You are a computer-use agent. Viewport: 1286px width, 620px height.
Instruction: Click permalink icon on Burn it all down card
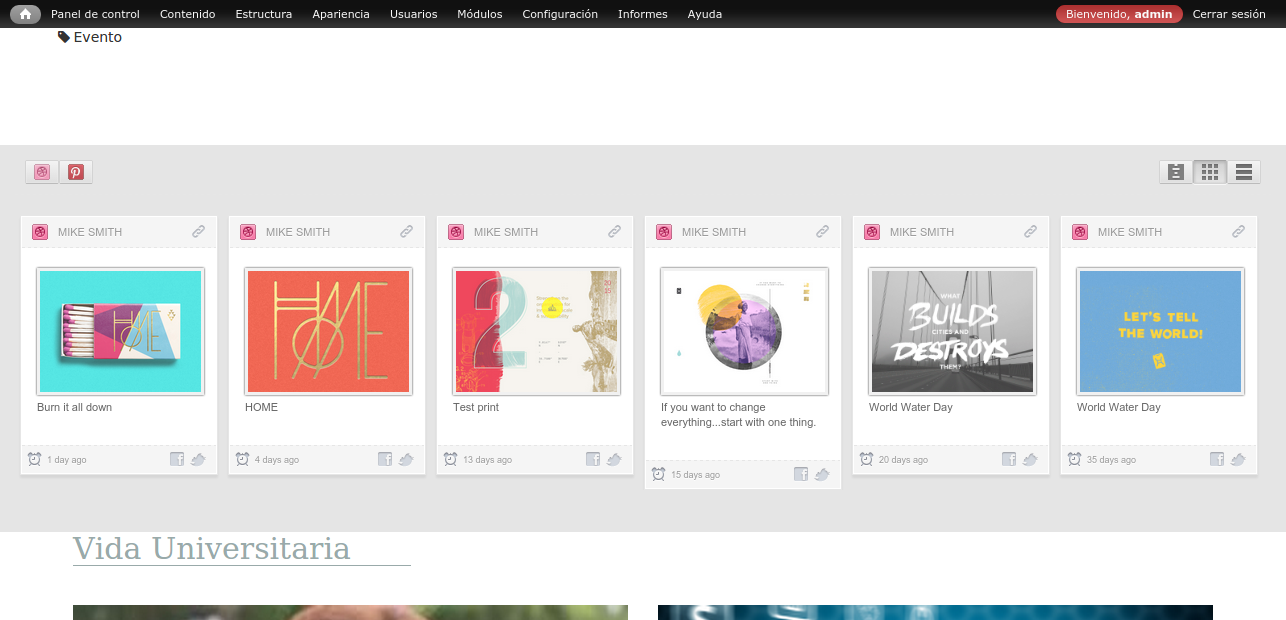[199, 231]
